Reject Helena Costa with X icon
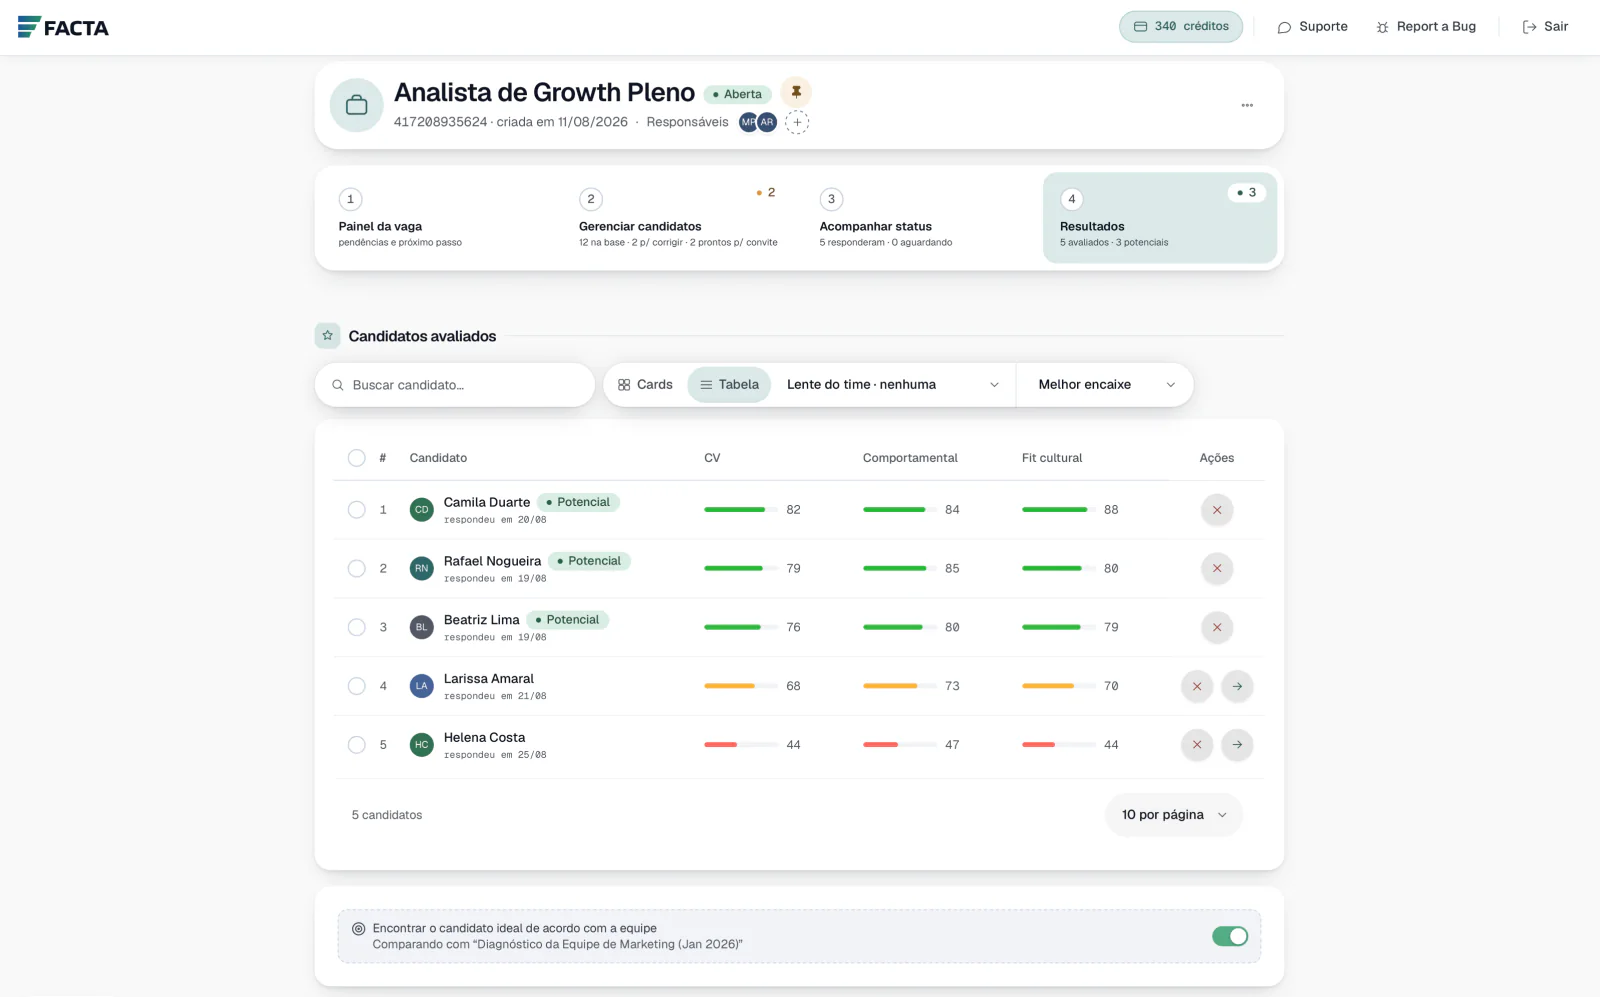Screen dimensions: 1600x997 (1197, 745)
